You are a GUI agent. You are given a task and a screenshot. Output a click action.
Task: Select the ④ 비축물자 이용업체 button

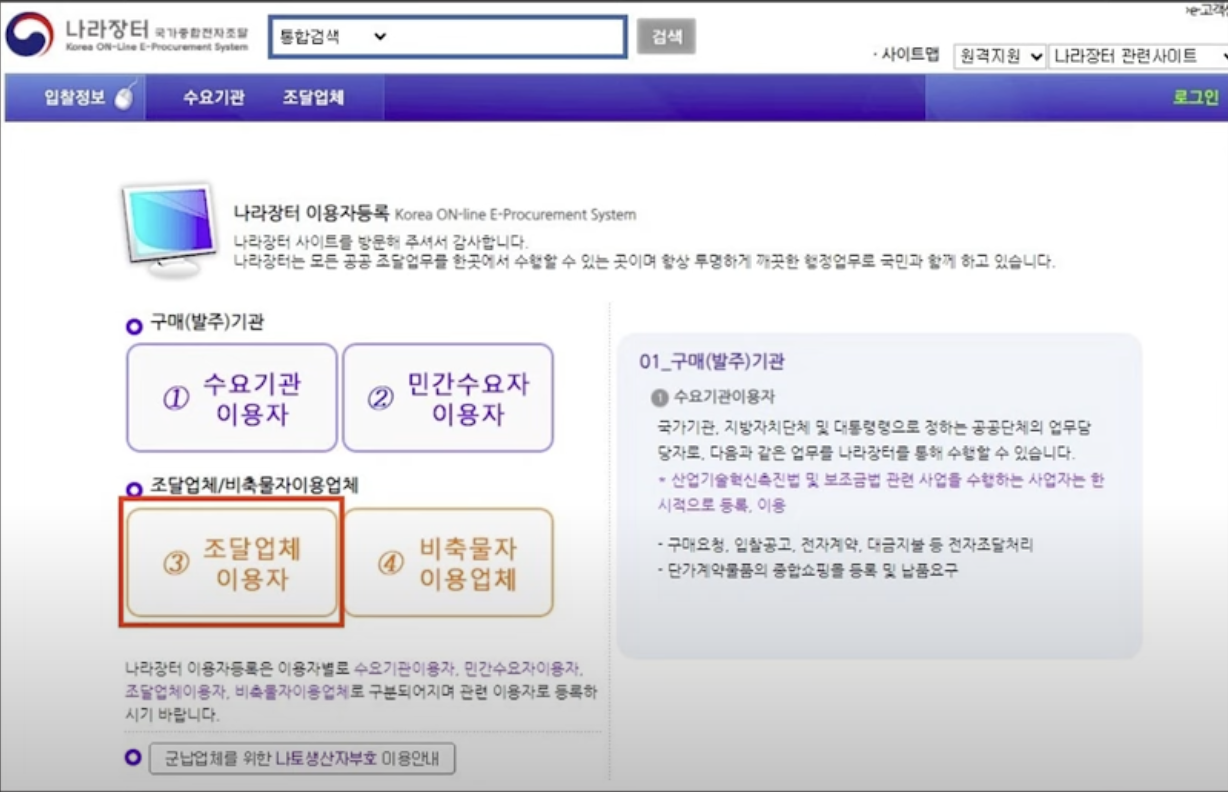[x=448, y=563]
